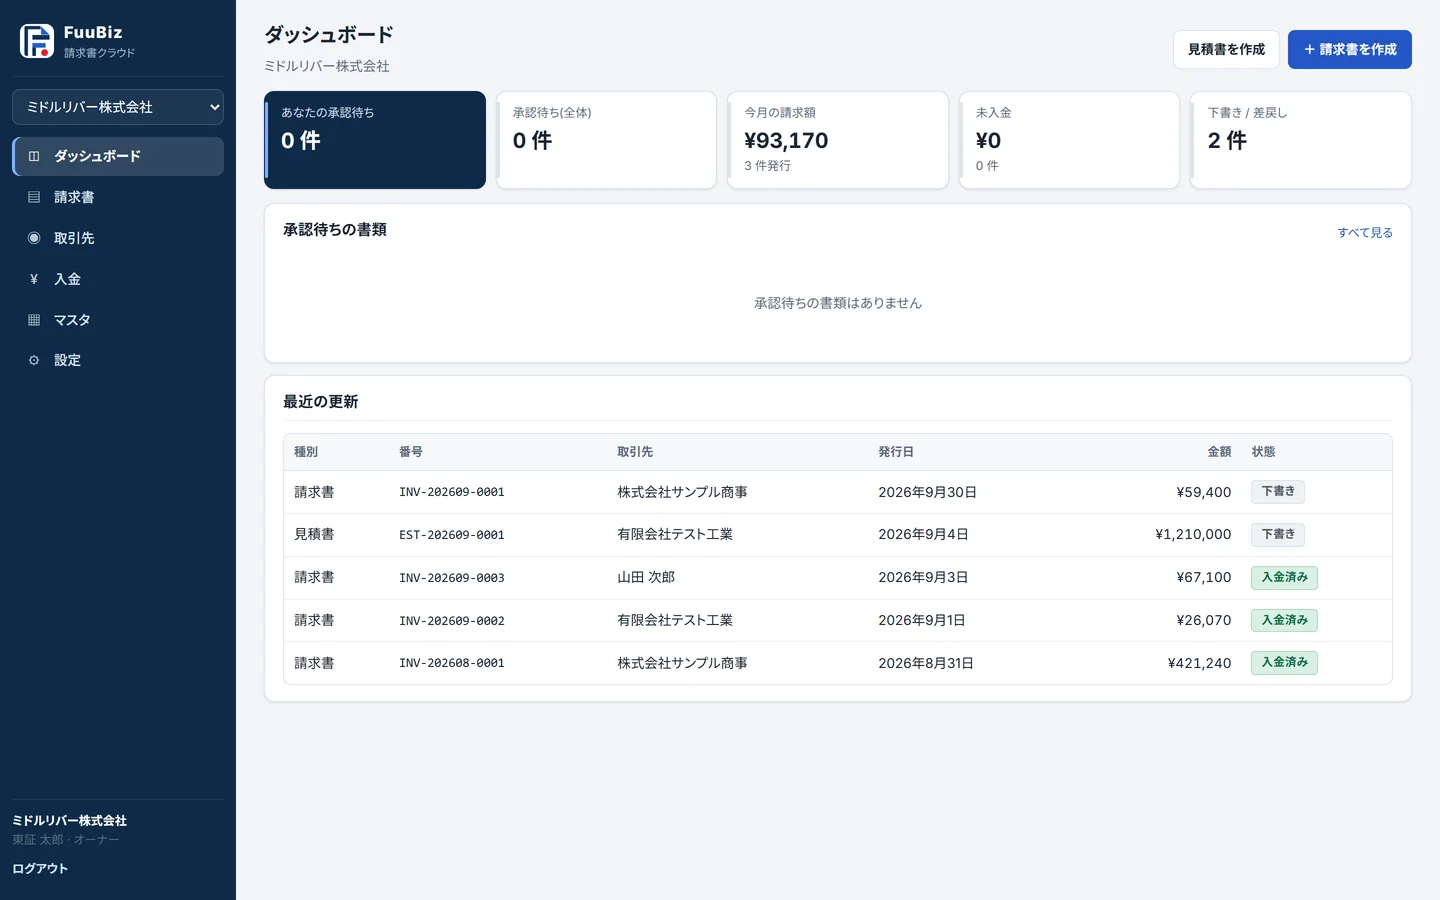1440x900 pixels.
Task: Open invoice INV-202609-0003
Action: [x=838, y=577]
